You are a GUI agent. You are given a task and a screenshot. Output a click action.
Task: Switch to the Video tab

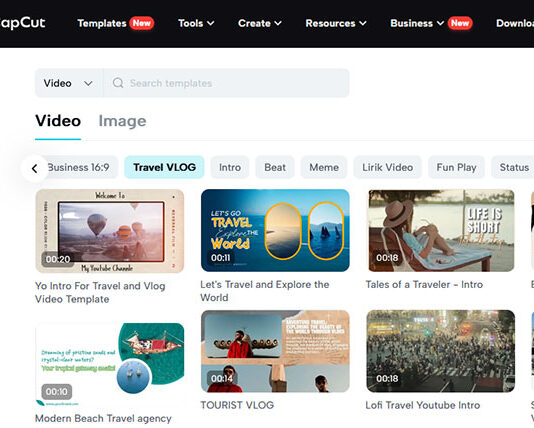coord(58,121)
